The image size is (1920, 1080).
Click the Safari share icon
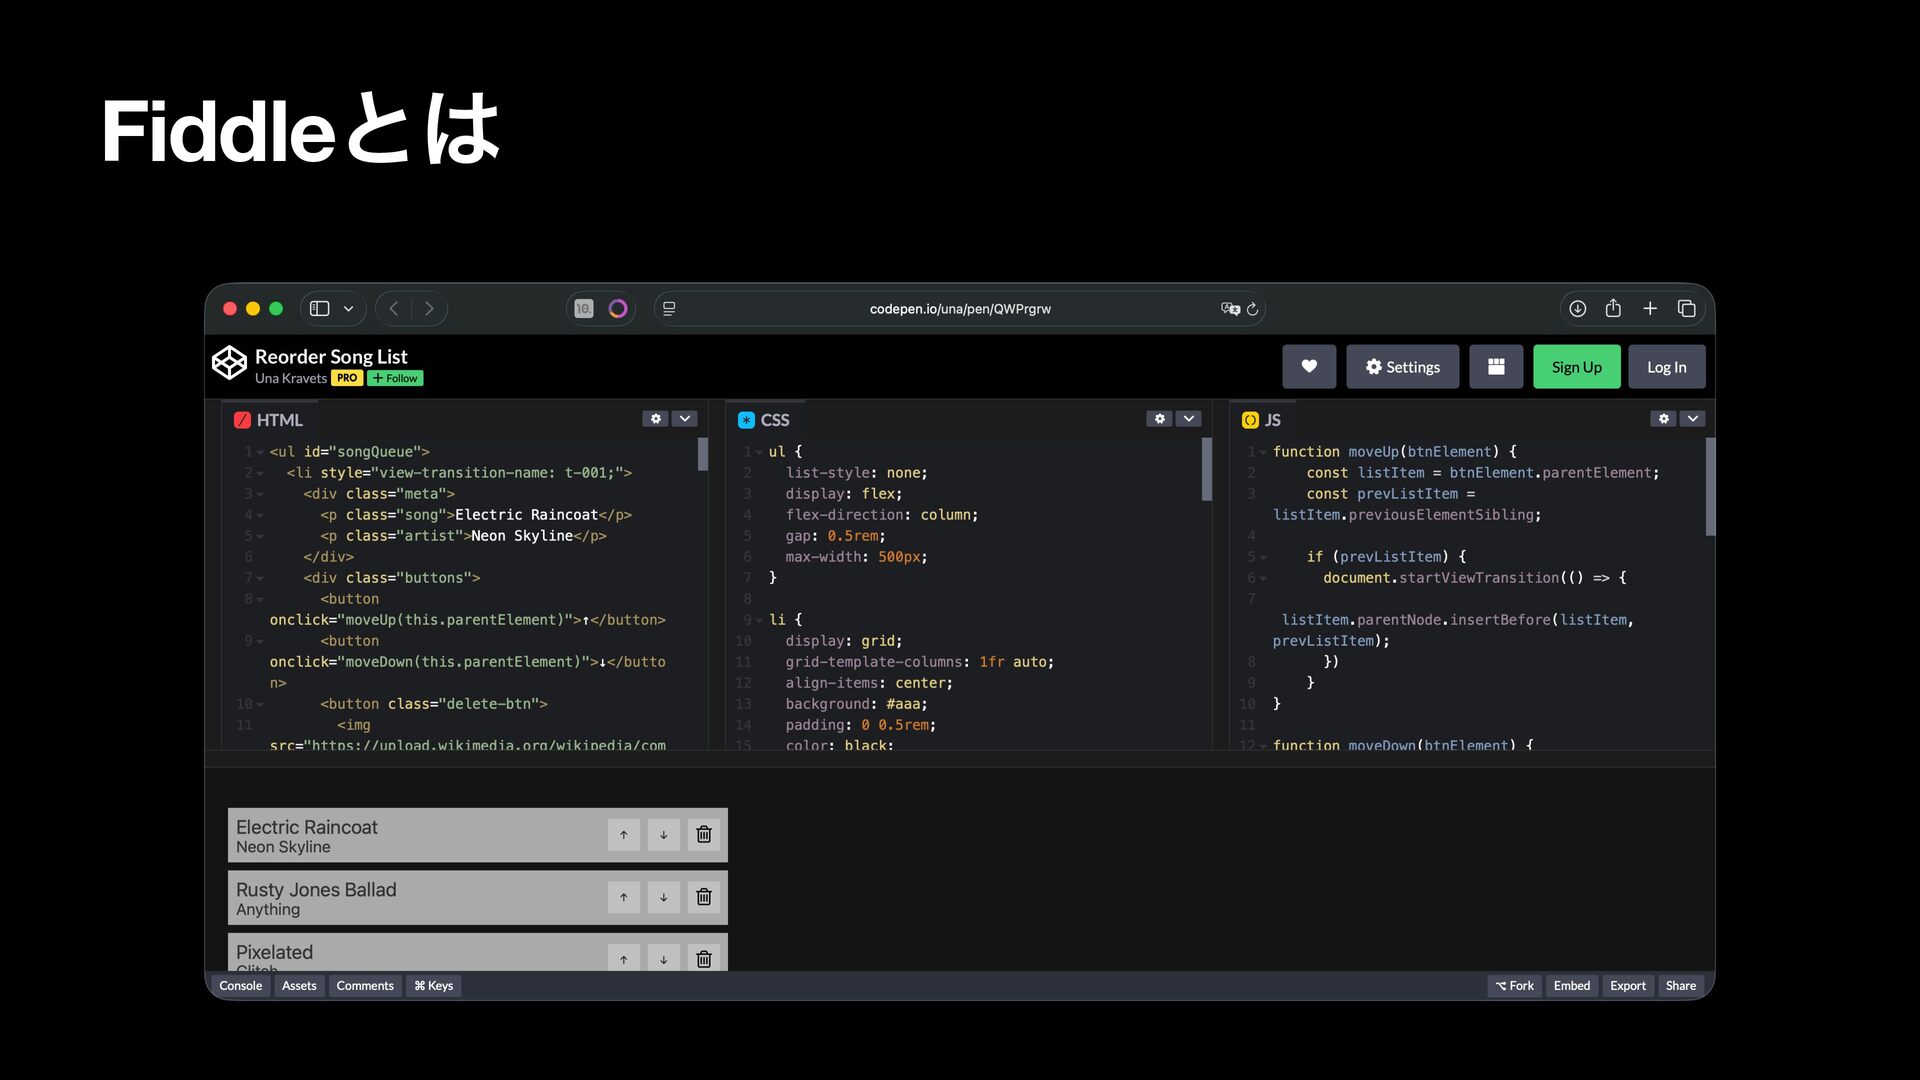click(1613, 309)
